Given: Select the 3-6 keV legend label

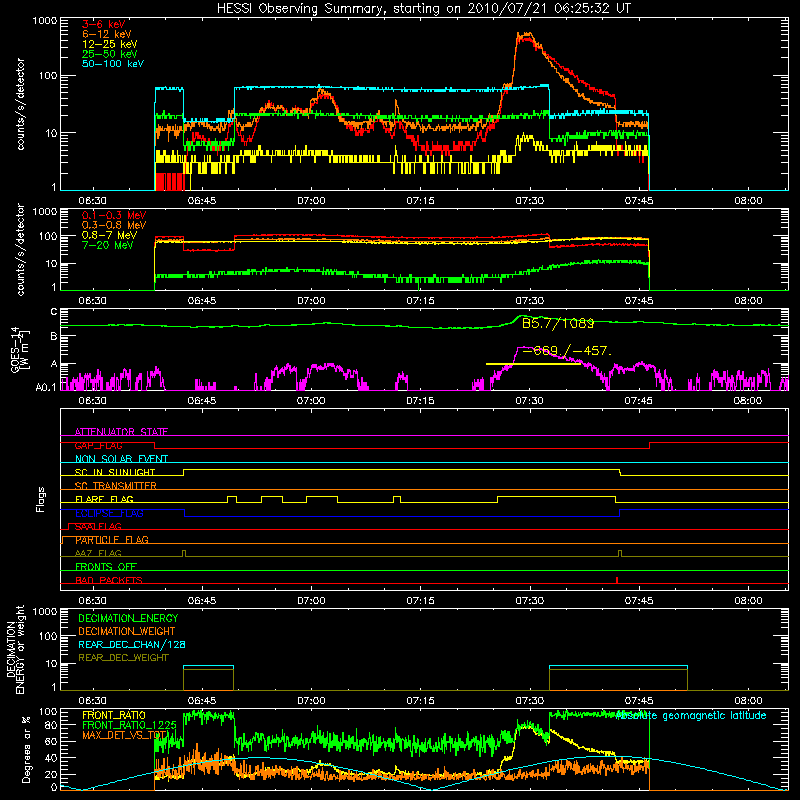Looking at the screenshot, I should click(x=103, y=24).
